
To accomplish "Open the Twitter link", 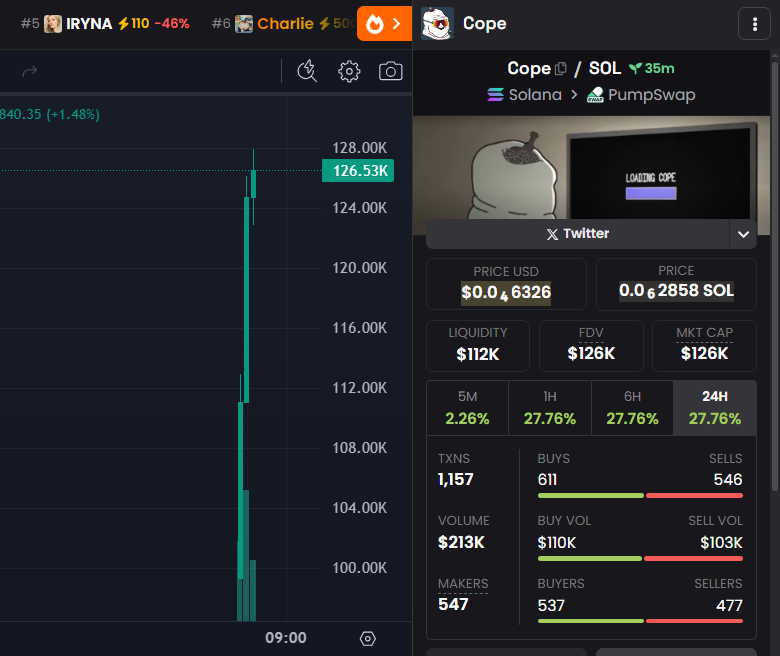I will 578,234.
